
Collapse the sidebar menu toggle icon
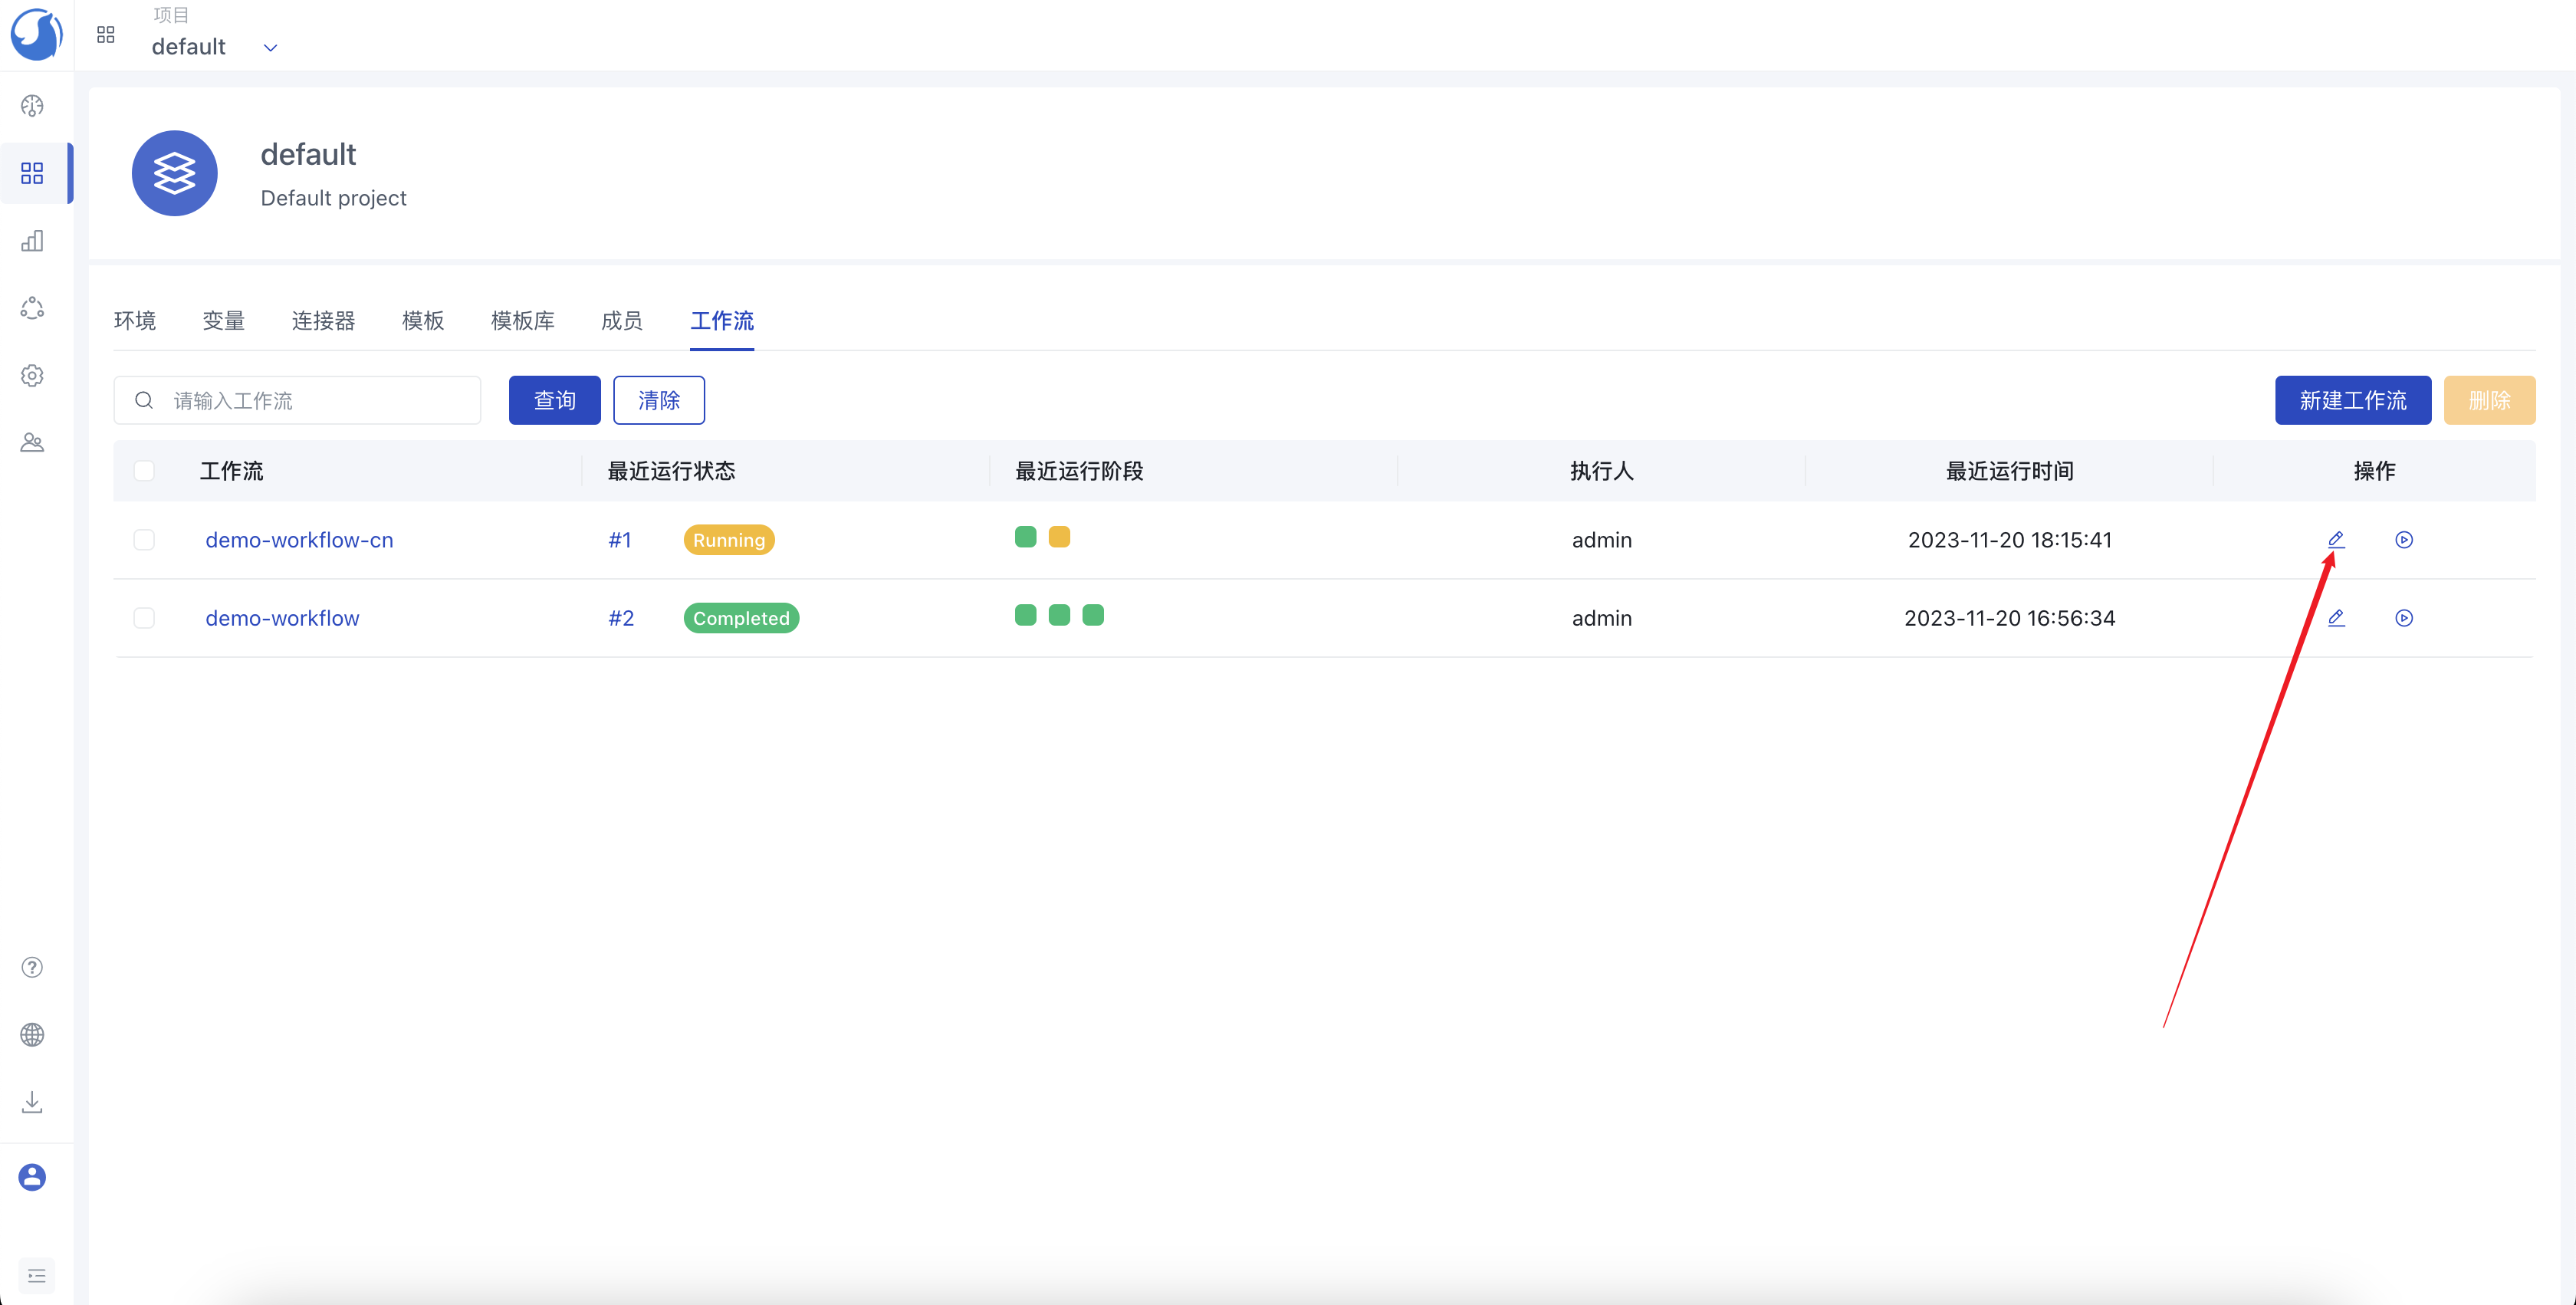point(37,1275)
